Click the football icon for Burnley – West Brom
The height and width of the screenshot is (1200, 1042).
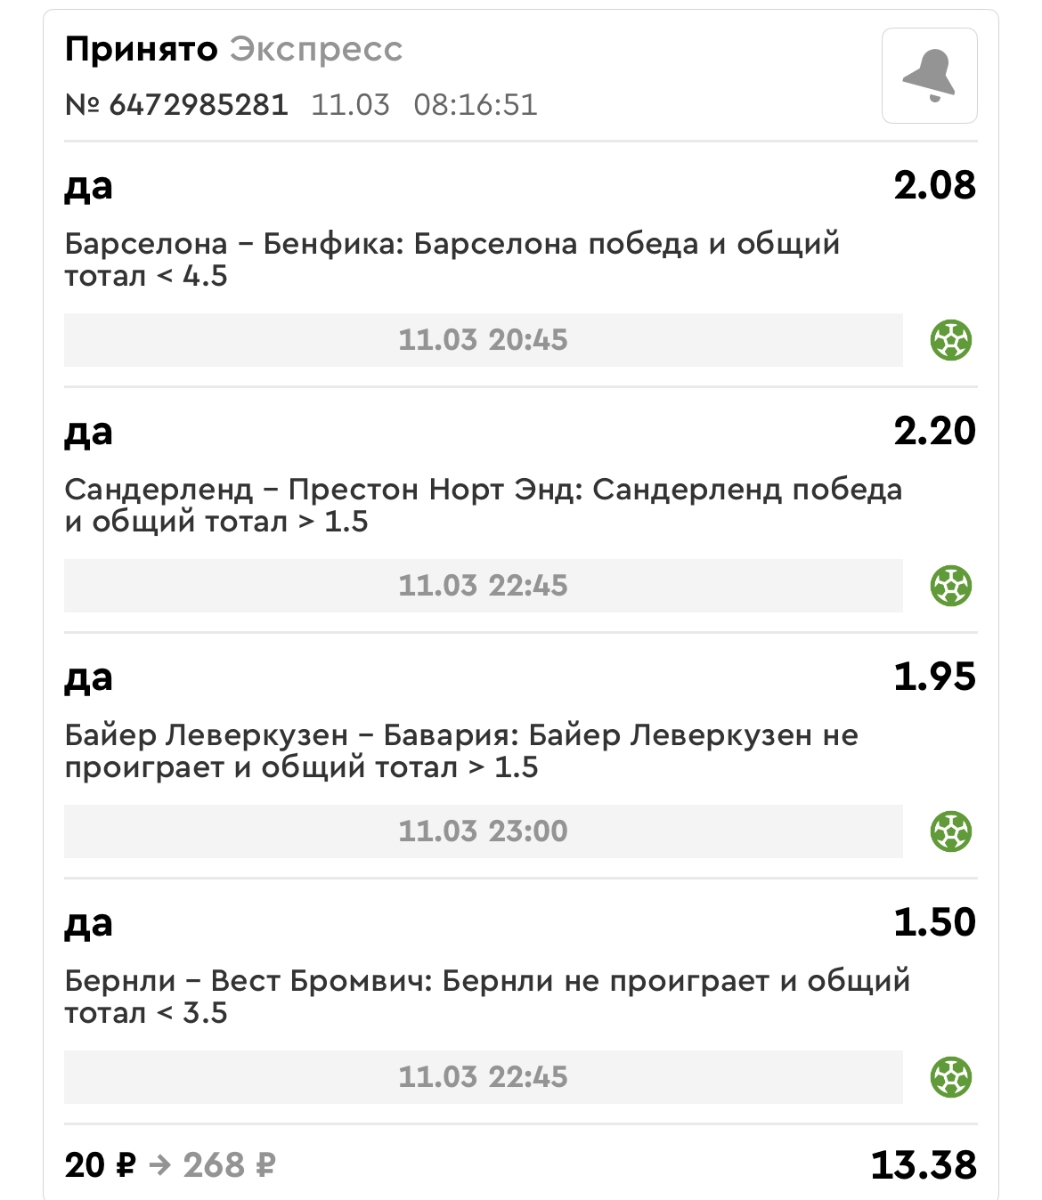coord(951,1078)
